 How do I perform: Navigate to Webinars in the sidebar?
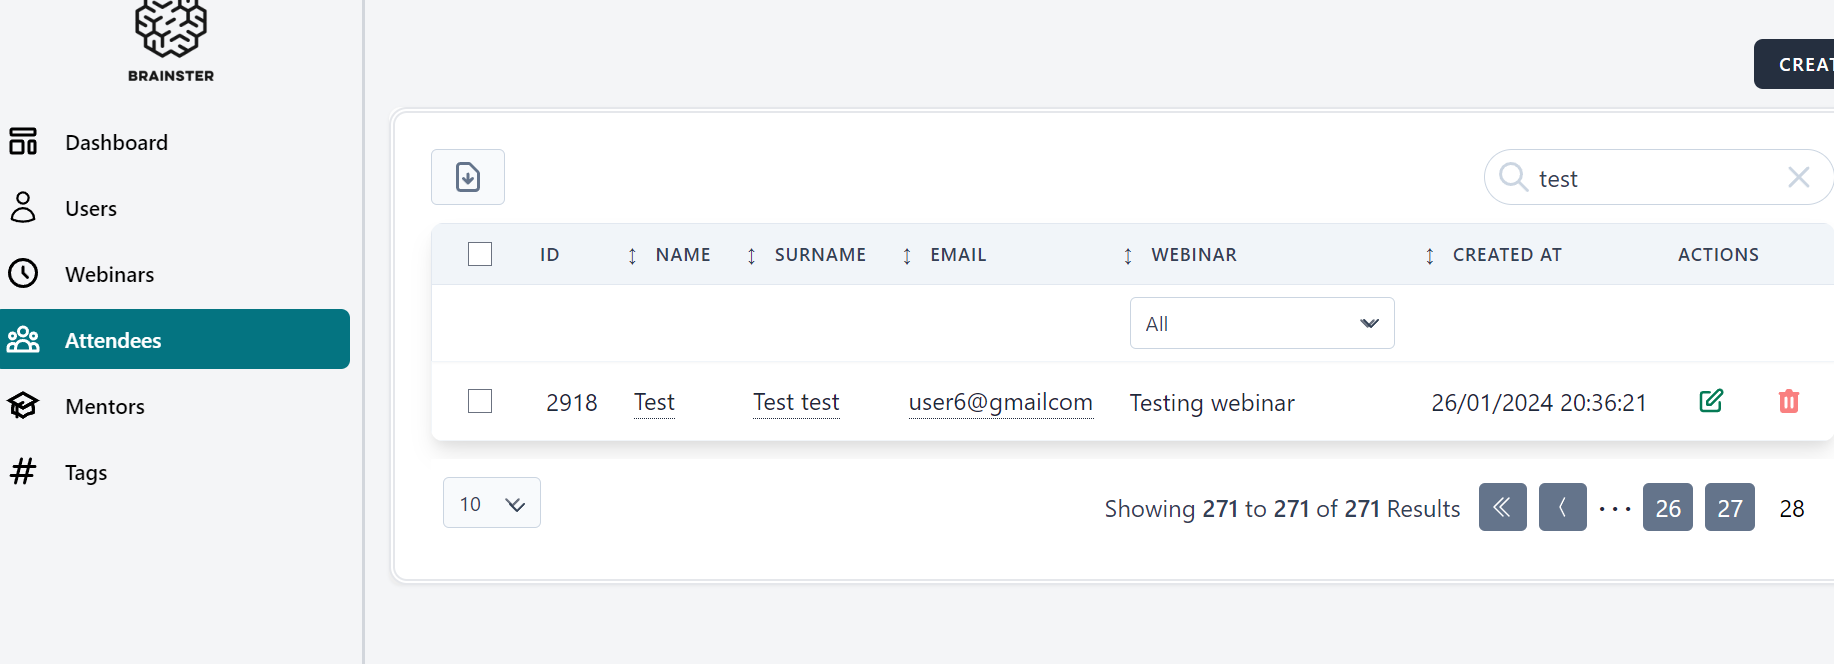click(x=109, y=274)
